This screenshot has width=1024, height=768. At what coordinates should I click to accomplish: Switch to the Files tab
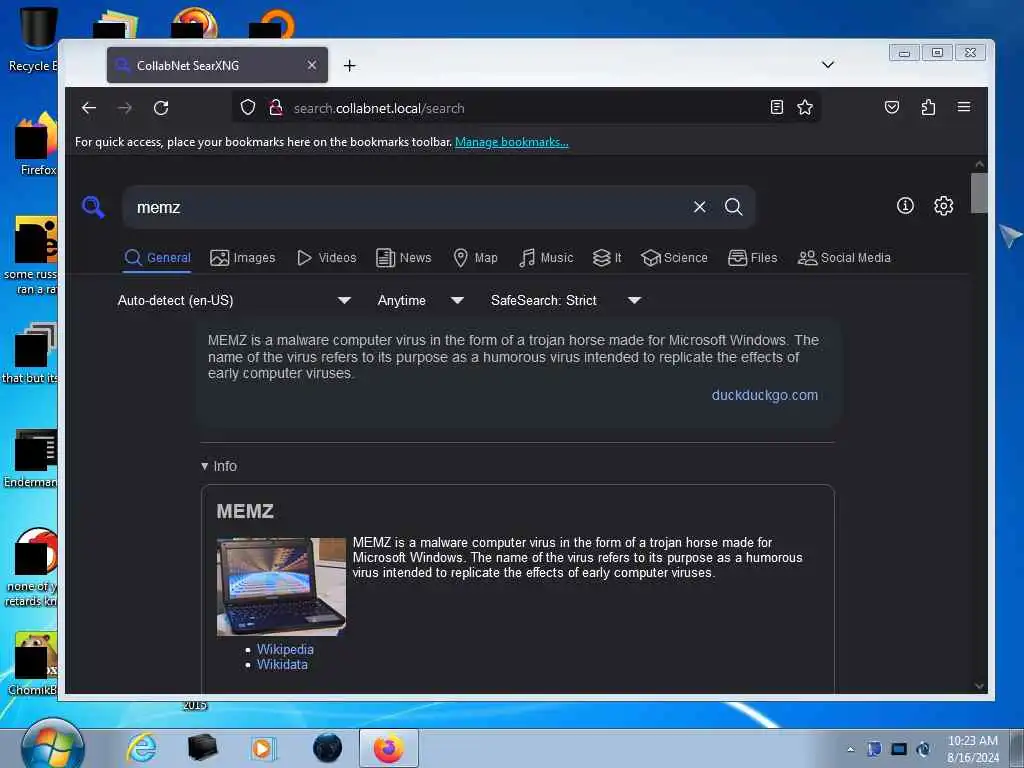coord(752,258)
